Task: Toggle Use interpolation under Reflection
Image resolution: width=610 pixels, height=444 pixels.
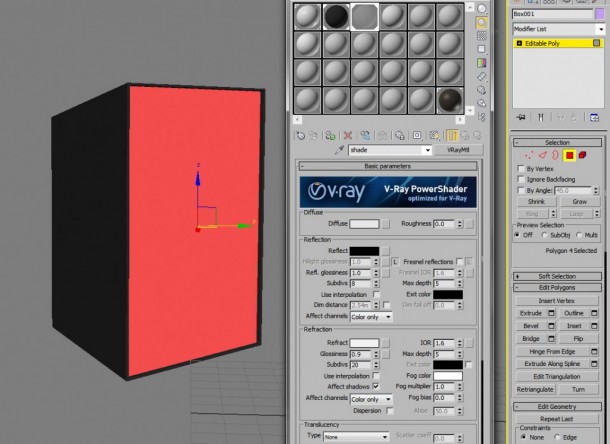Action: pyautogui.click(x=376, y=294)
